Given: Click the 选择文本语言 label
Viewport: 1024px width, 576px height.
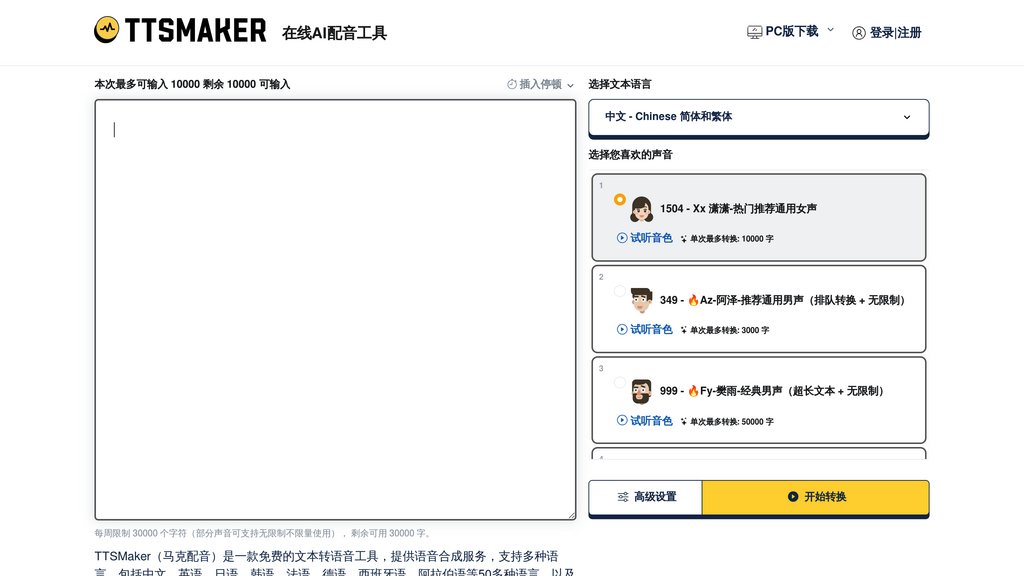Looking at the screenshot, I should click(620, 84).
